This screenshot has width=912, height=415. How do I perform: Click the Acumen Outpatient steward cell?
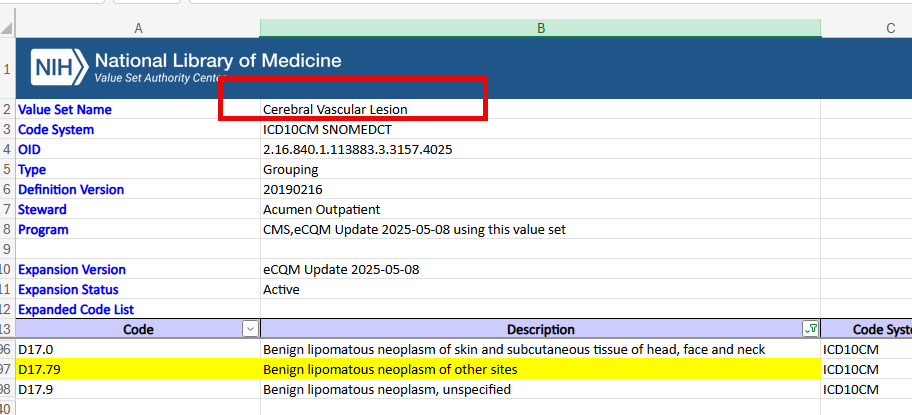321,209
